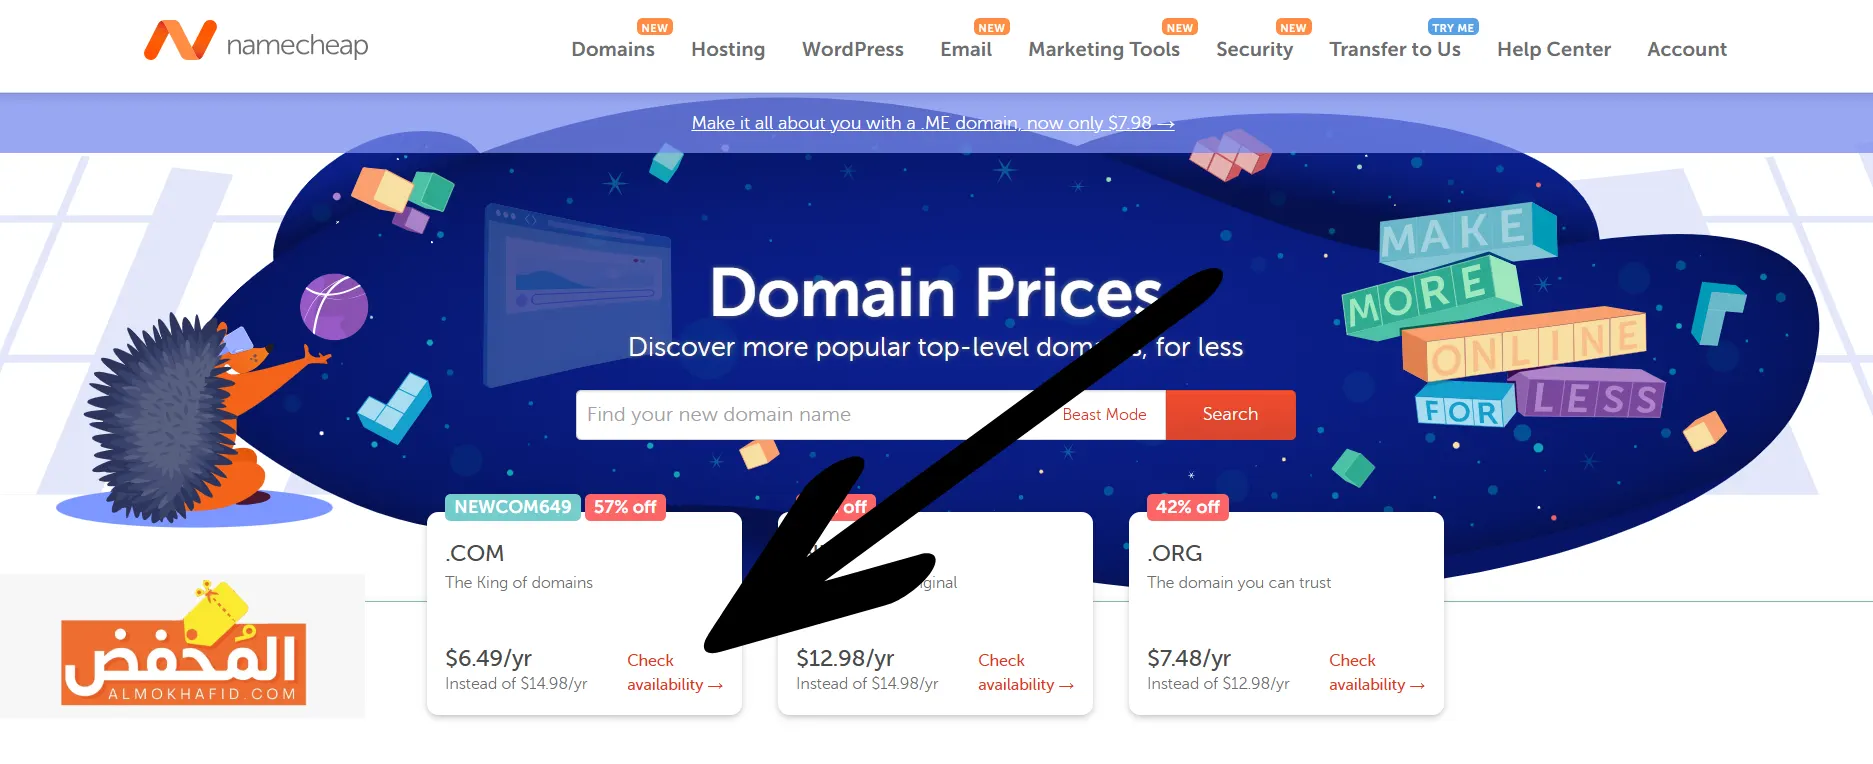The width and height of the screenshot is (1873, 764).
Task: Open the Security menu
Action: point(1254,49)
